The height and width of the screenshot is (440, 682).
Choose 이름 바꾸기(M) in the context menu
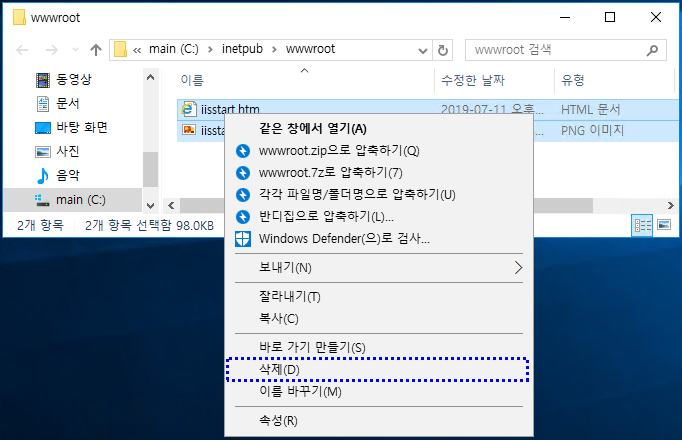click(x=378, y=392)
